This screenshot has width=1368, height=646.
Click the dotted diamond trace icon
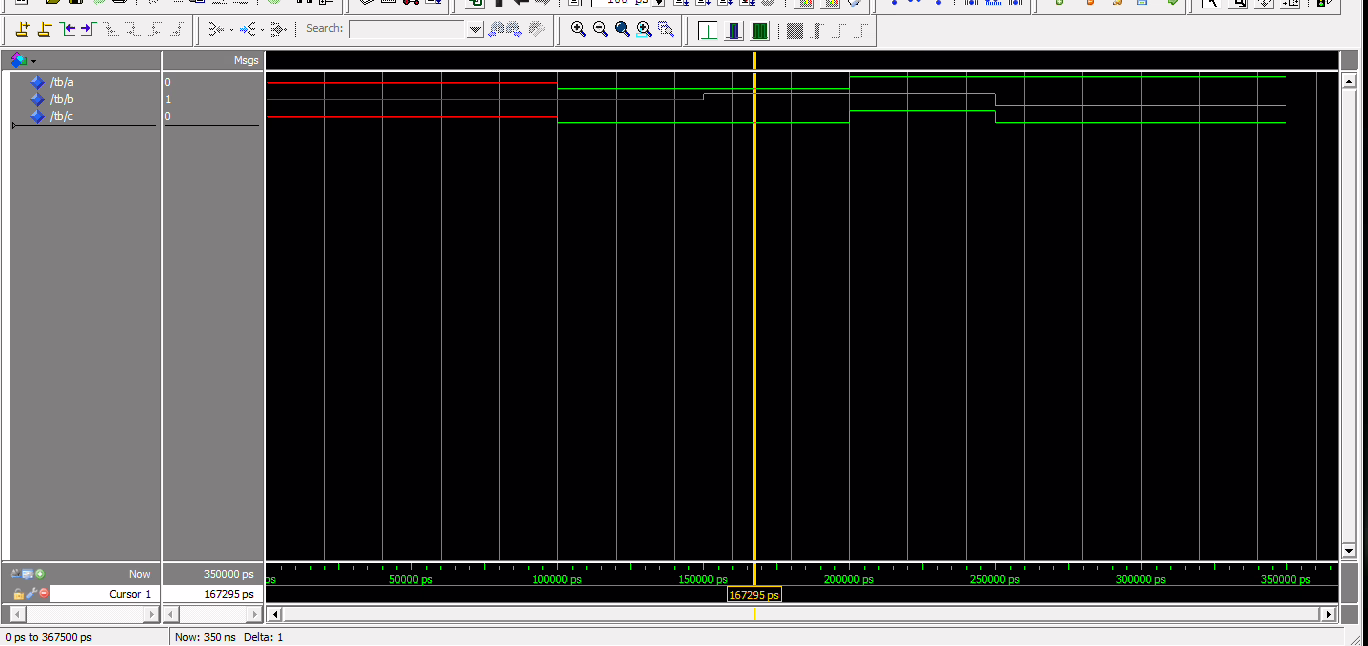click(279, 29)
